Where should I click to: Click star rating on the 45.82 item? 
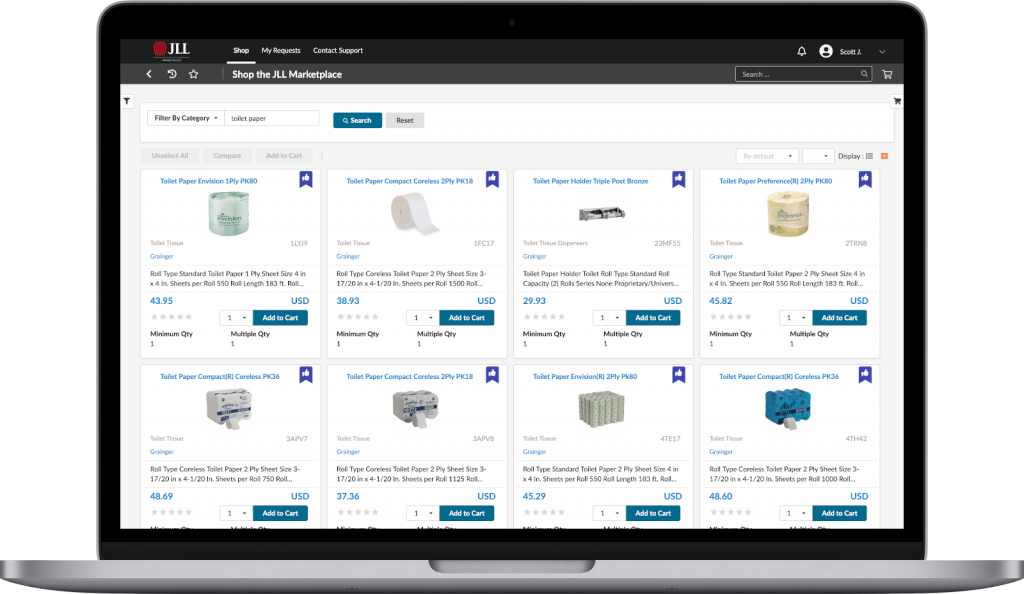(731, 317)
